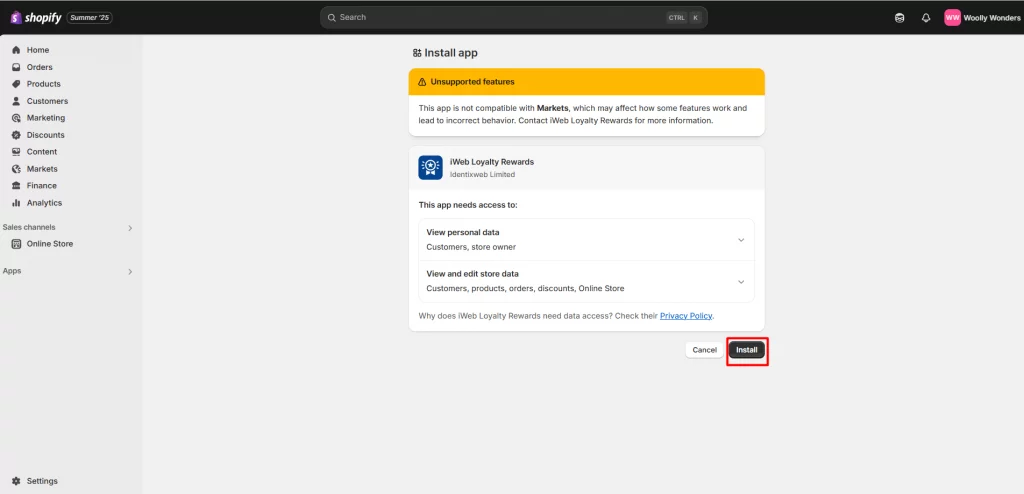This screenshot has width=1024, height=494.
Task: Go to Home in sidebar
Action: [x=38, y=50]
